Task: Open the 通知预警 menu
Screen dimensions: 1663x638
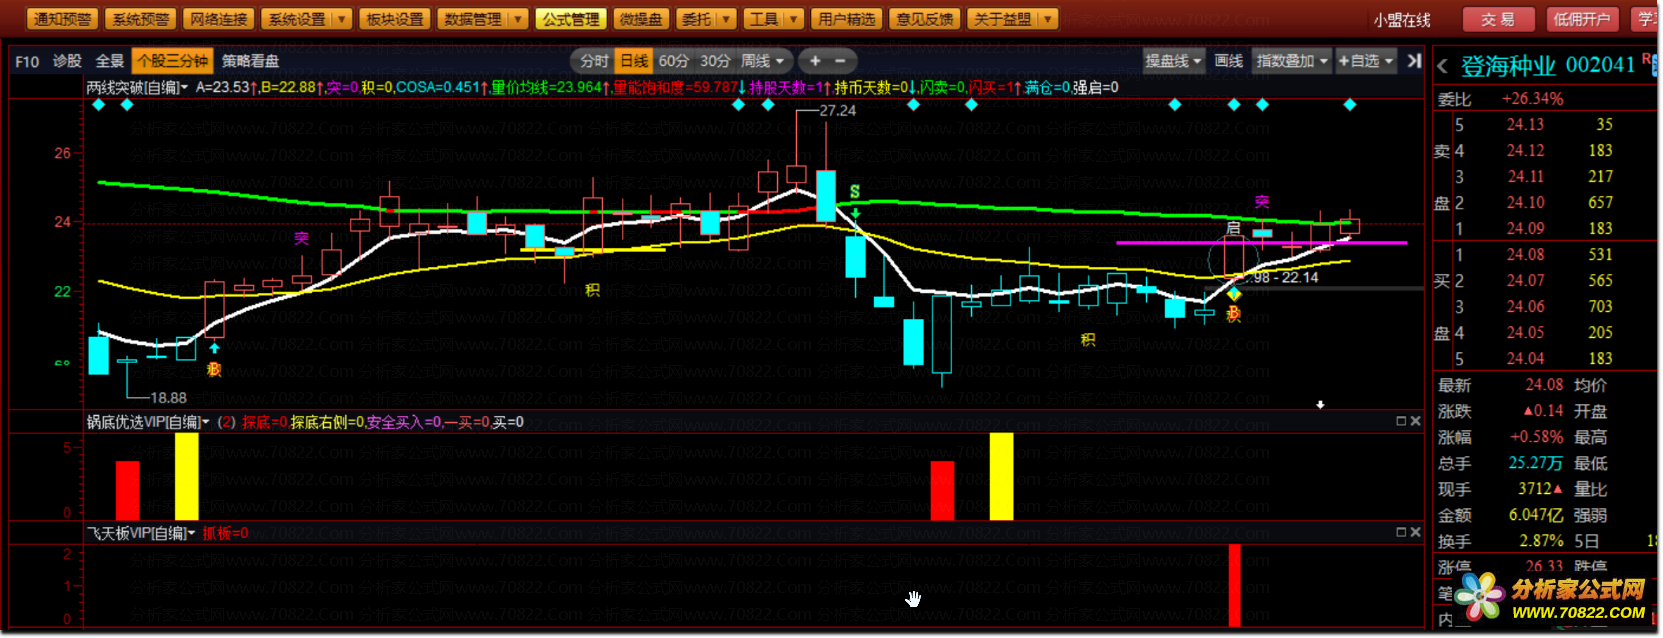Action: pos(62,19)
